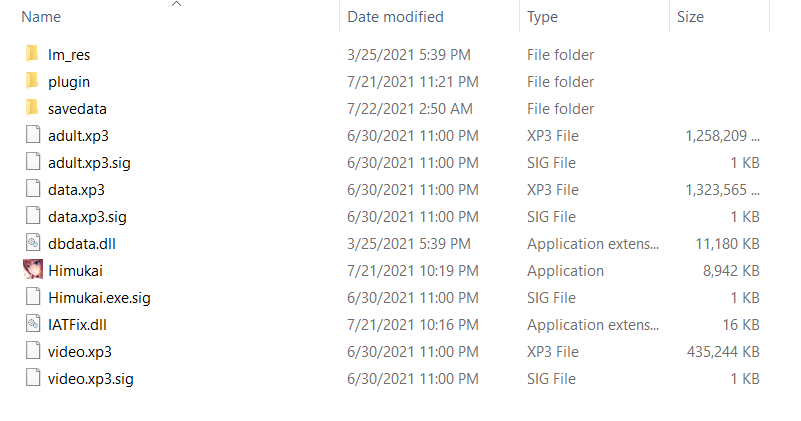Image resolution: width=801 pixels, height=421 pixels.
Task: Sort files by the Name column
Action: click(41, 17)
